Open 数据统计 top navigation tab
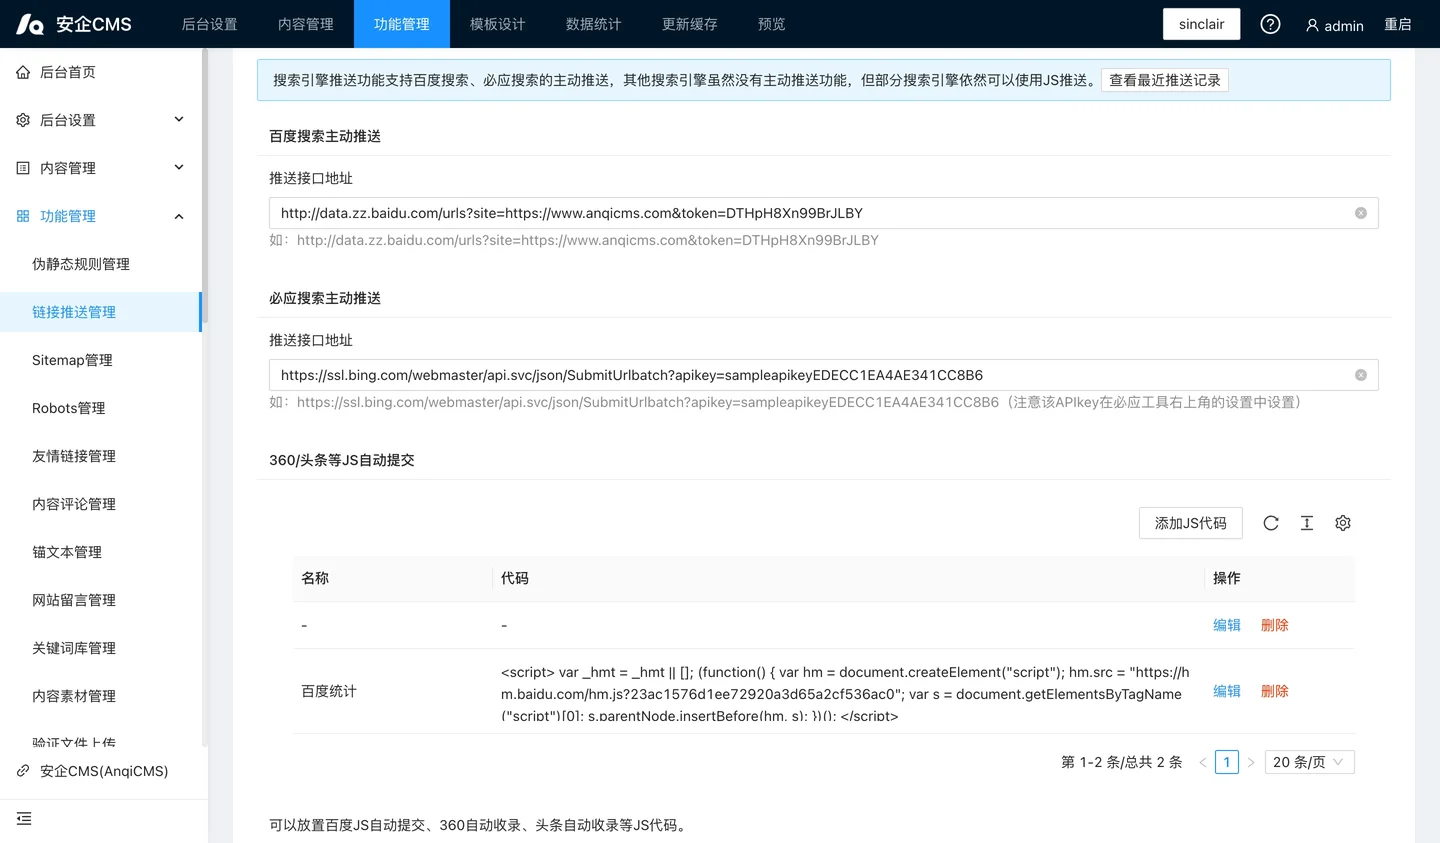 point(594,24)
